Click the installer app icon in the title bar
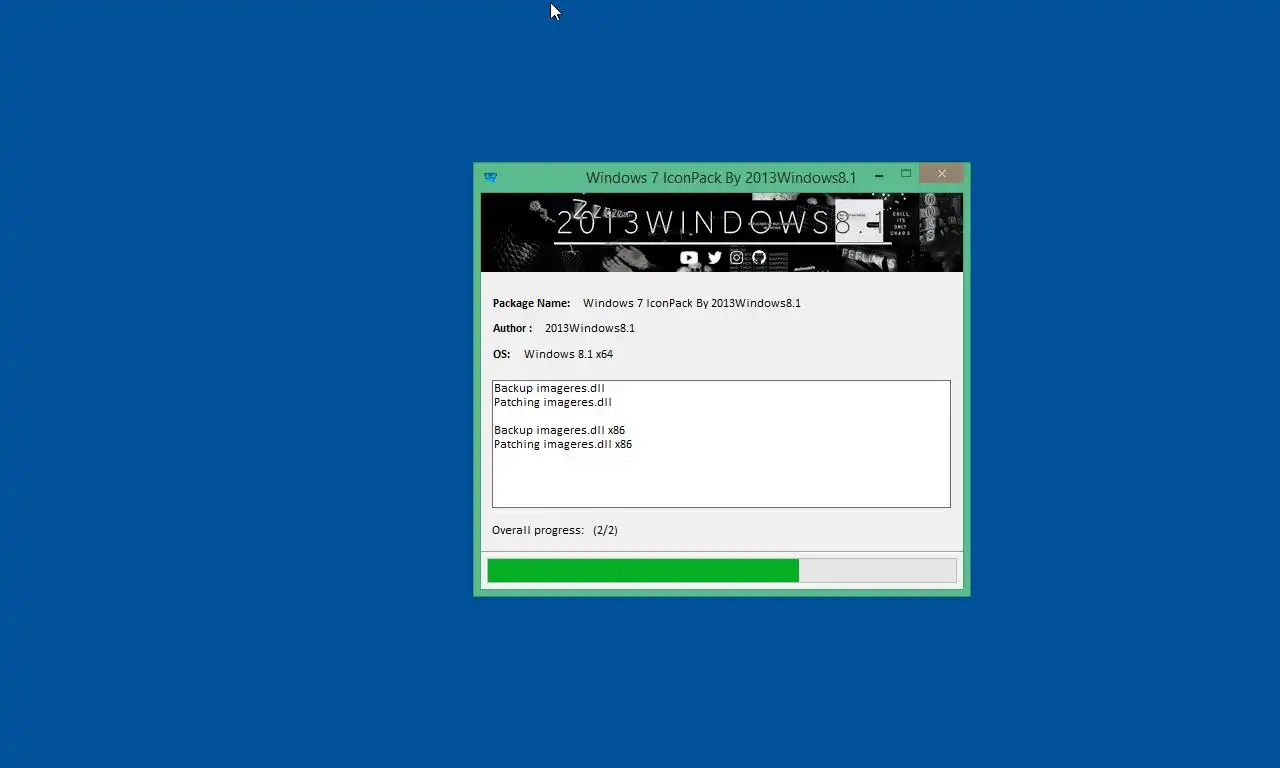Screen dimensions: 1280x768 coord(490,177)
